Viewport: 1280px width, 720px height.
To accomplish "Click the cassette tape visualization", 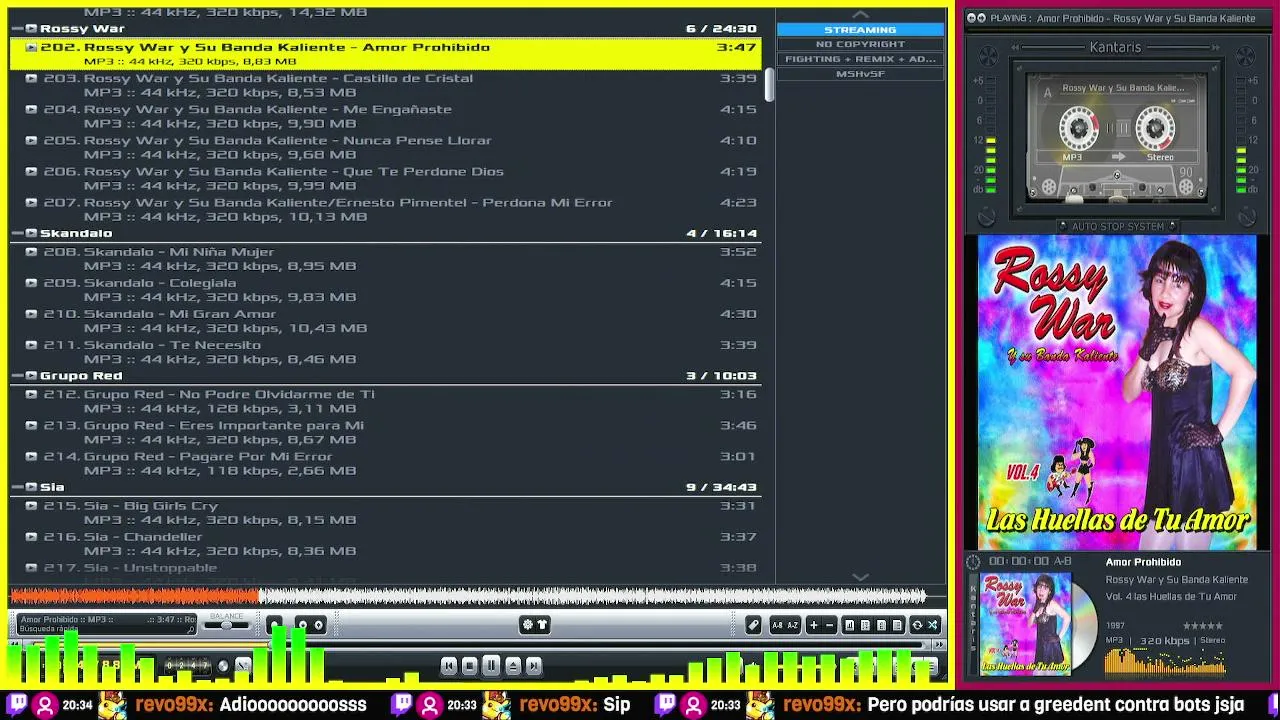I will coord(1117,135).
